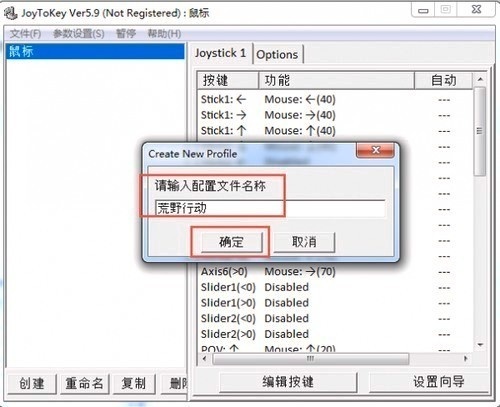
Task: Click the 自动 column header
Action: (x=443, y=80)
